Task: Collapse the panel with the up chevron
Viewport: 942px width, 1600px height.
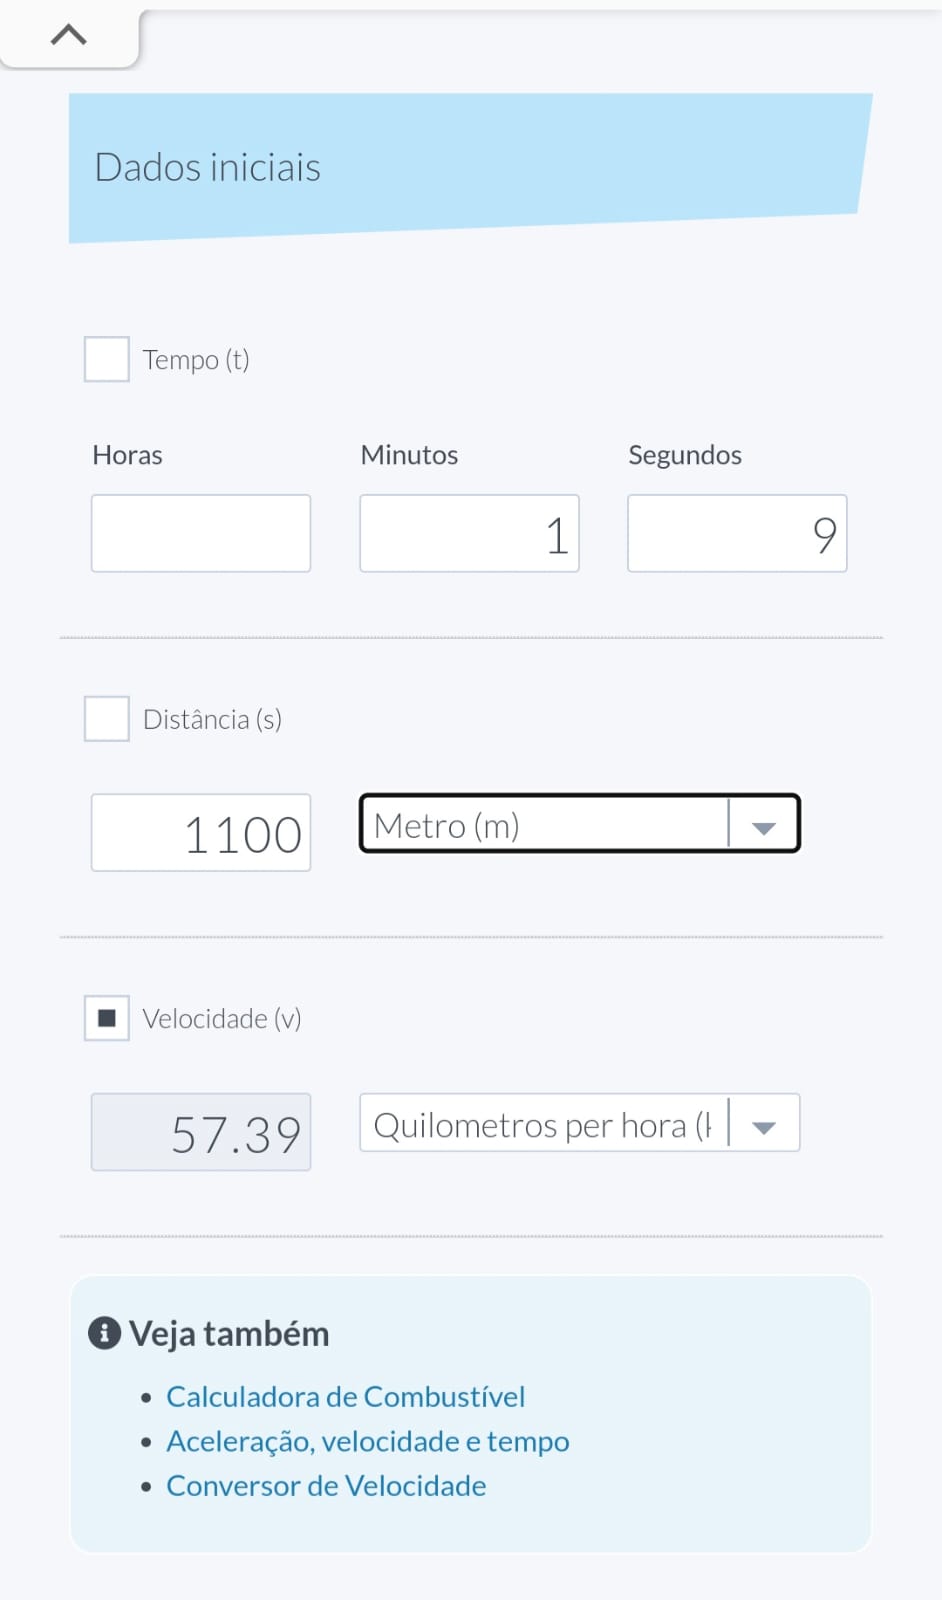Action: click(68, 36)
